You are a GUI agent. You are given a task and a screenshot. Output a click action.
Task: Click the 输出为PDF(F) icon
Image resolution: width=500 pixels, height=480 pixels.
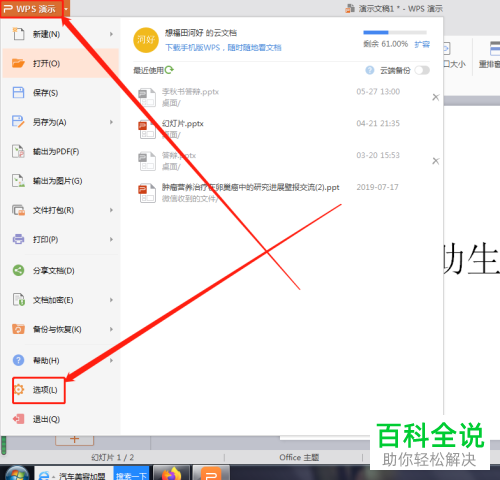[18, 151]
